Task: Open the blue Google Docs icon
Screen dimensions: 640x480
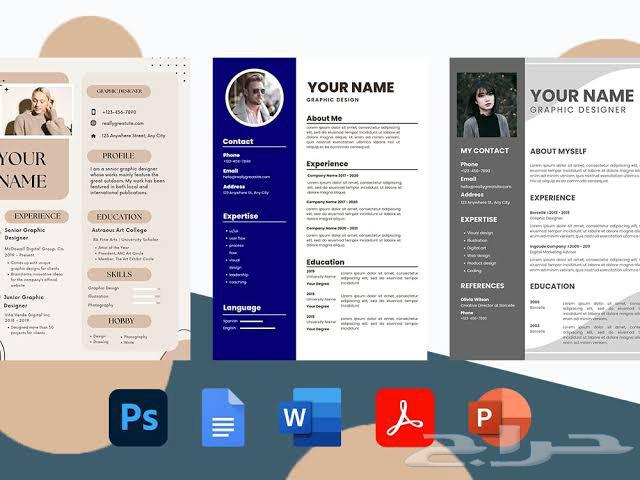Action: coord(223,418)
